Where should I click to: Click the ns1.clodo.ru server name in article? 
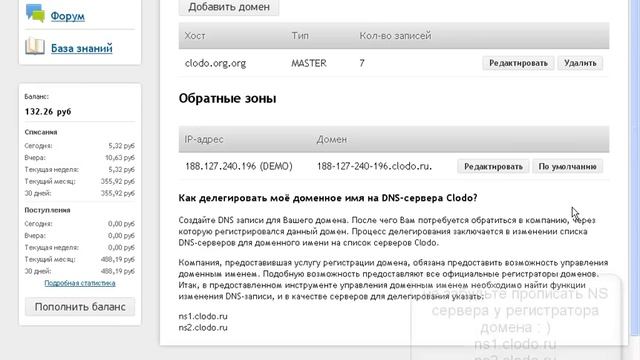(203, 316)
